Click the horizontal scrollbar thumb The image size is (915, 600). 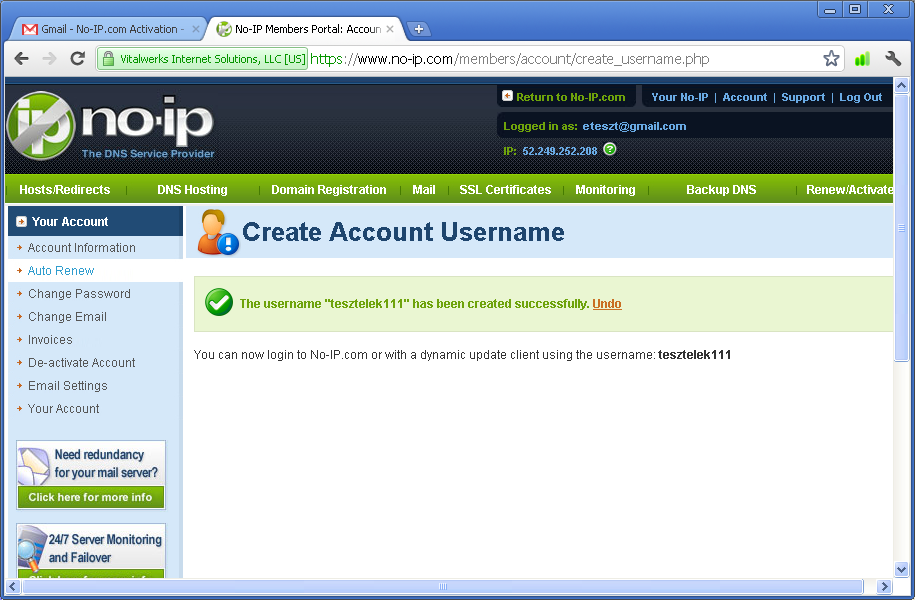(442, 586)
